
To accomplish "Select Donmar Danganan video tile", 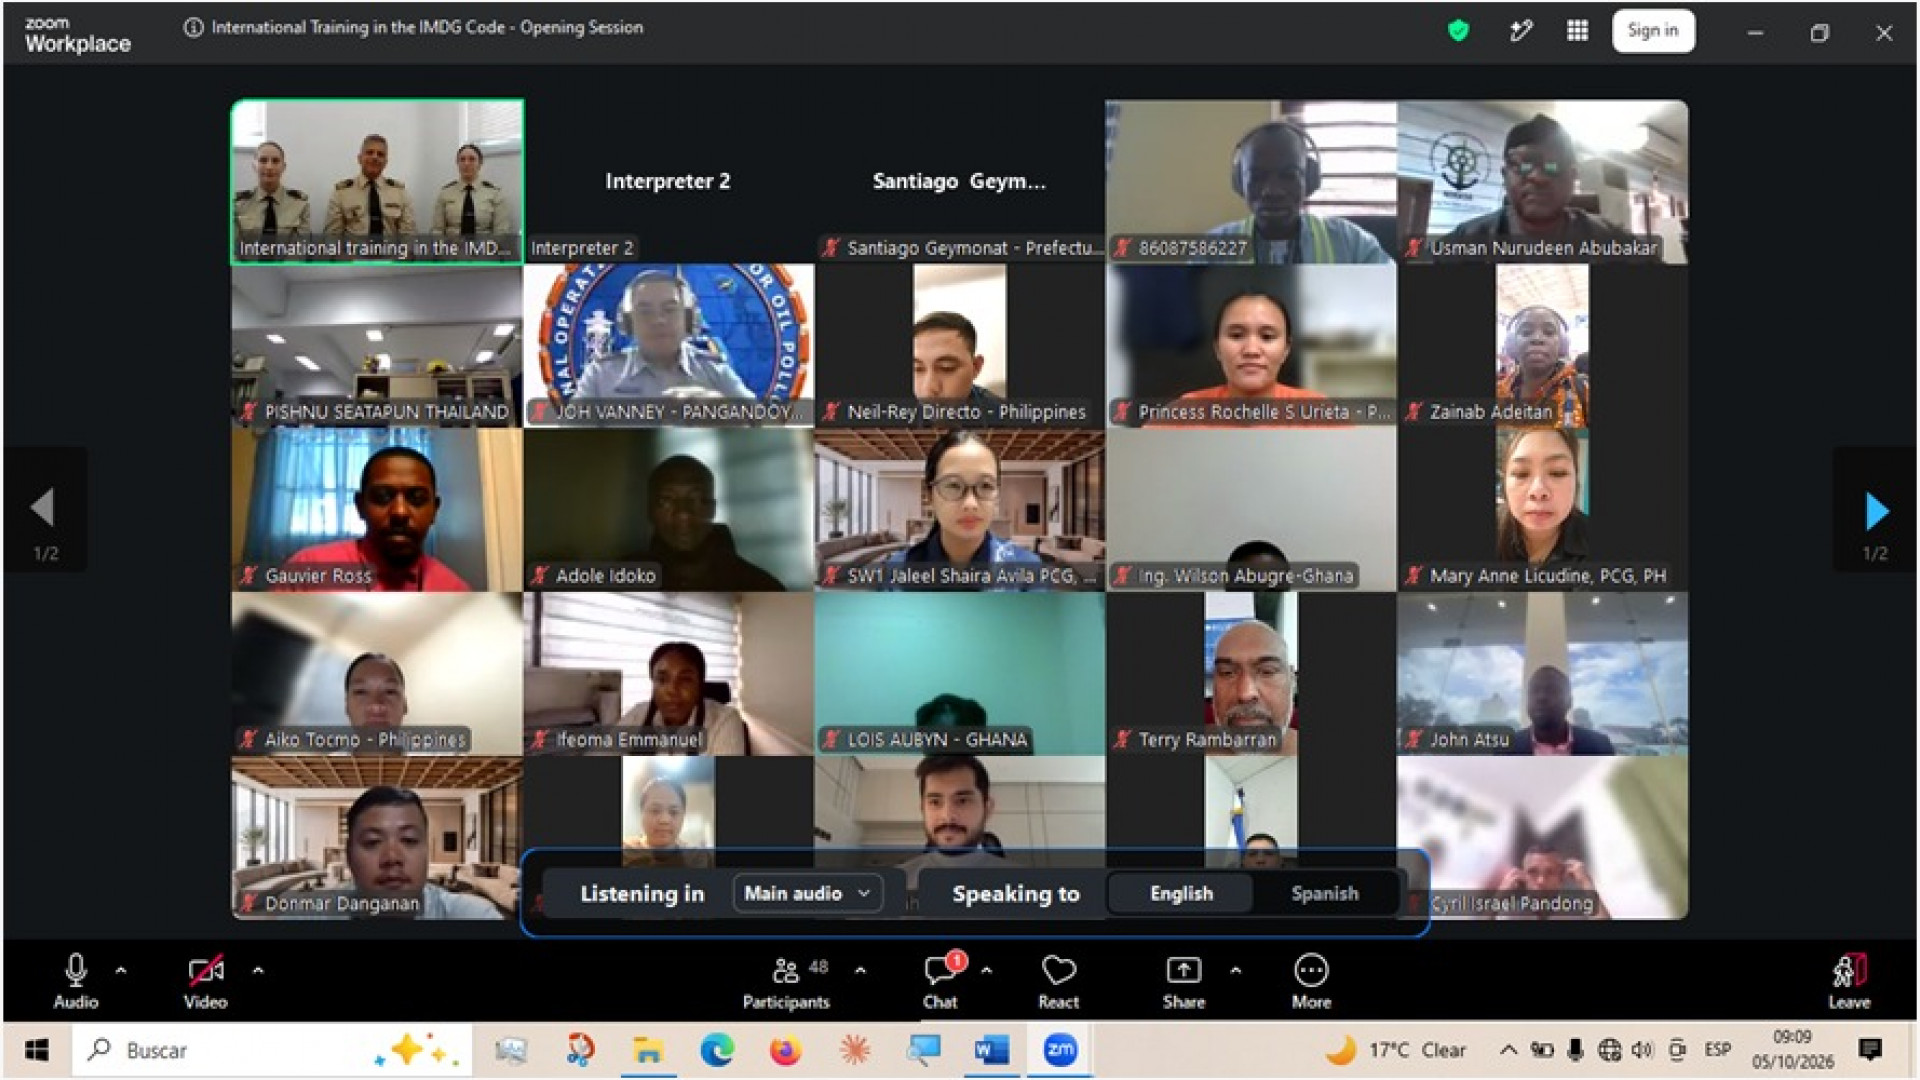I will pyautogui.click(x=377, y=837).
